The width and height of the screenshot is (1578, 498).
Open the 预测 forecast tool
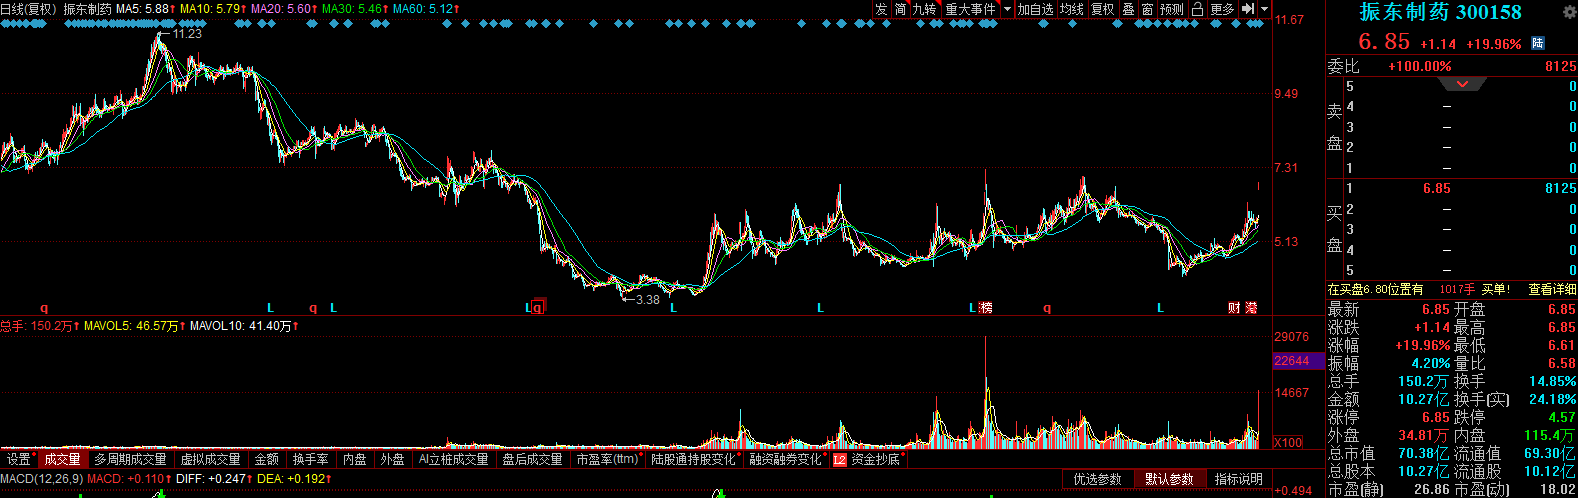(x=1172, y=9)
